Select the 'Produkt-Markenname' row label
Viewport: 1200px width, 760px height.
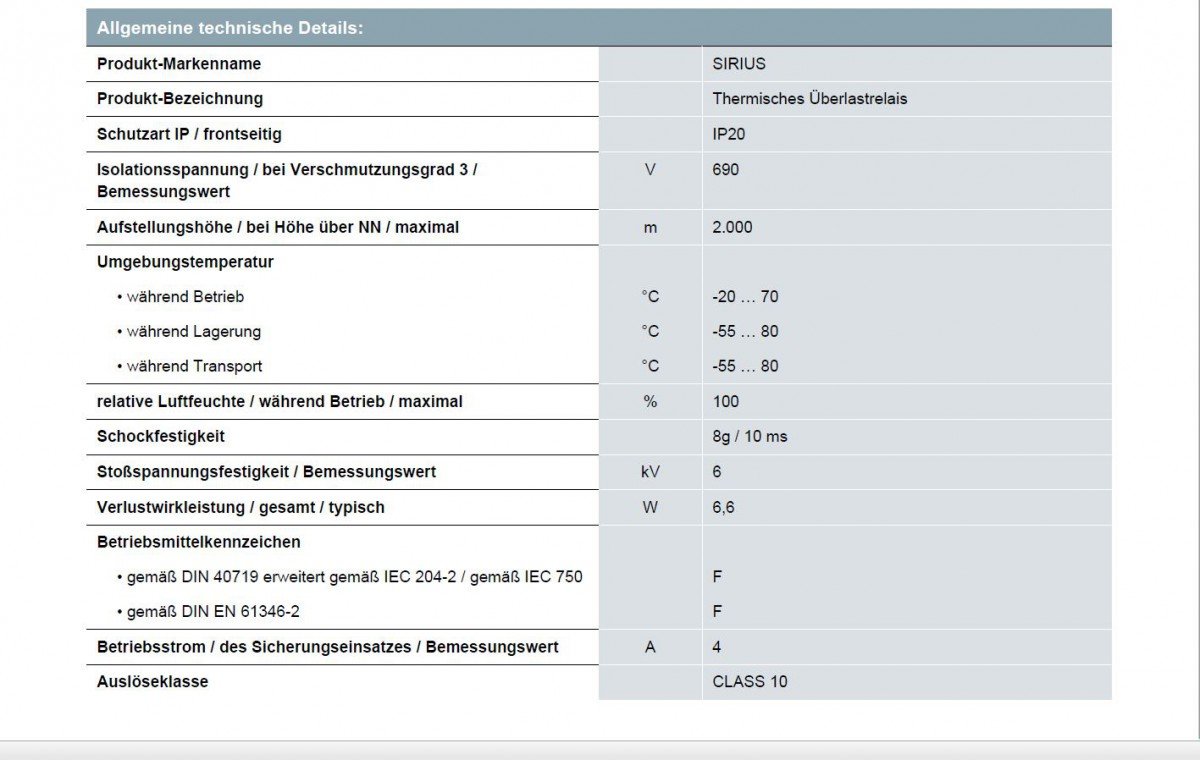tap(179, 64)
